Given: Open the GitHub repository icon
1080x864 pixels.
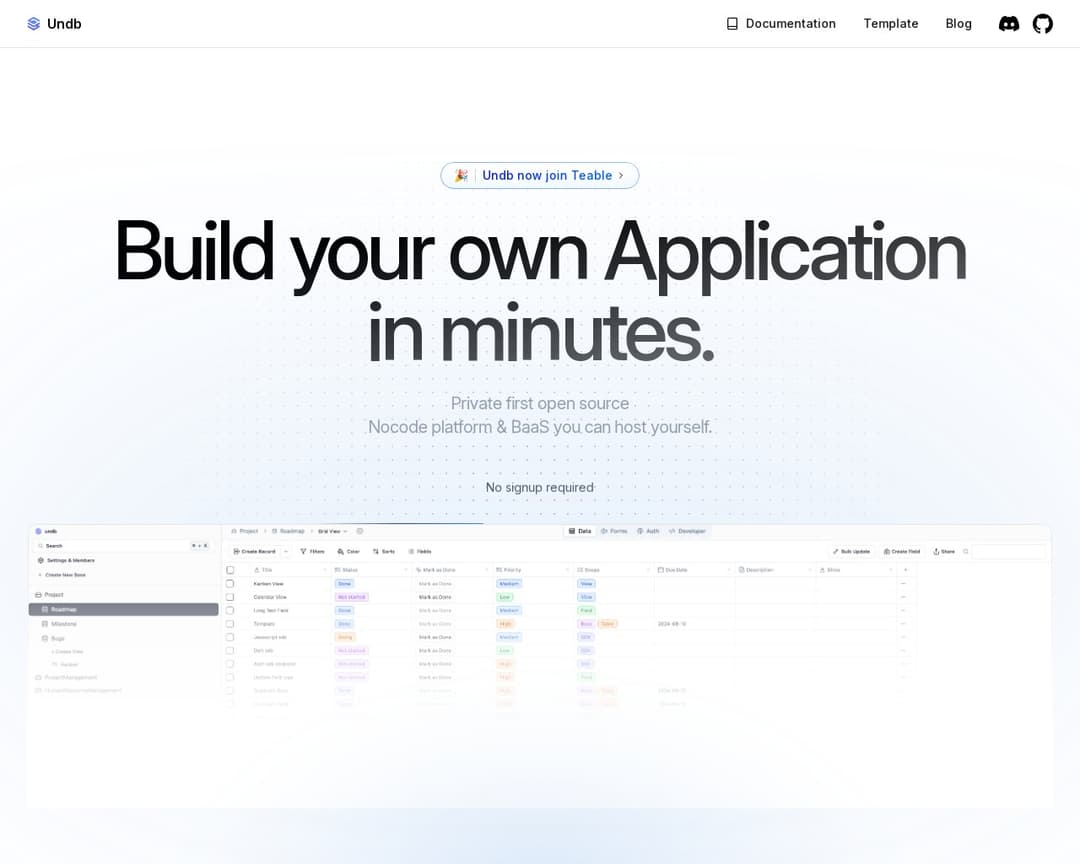Looking at the screenshot, I should 1043,24.
